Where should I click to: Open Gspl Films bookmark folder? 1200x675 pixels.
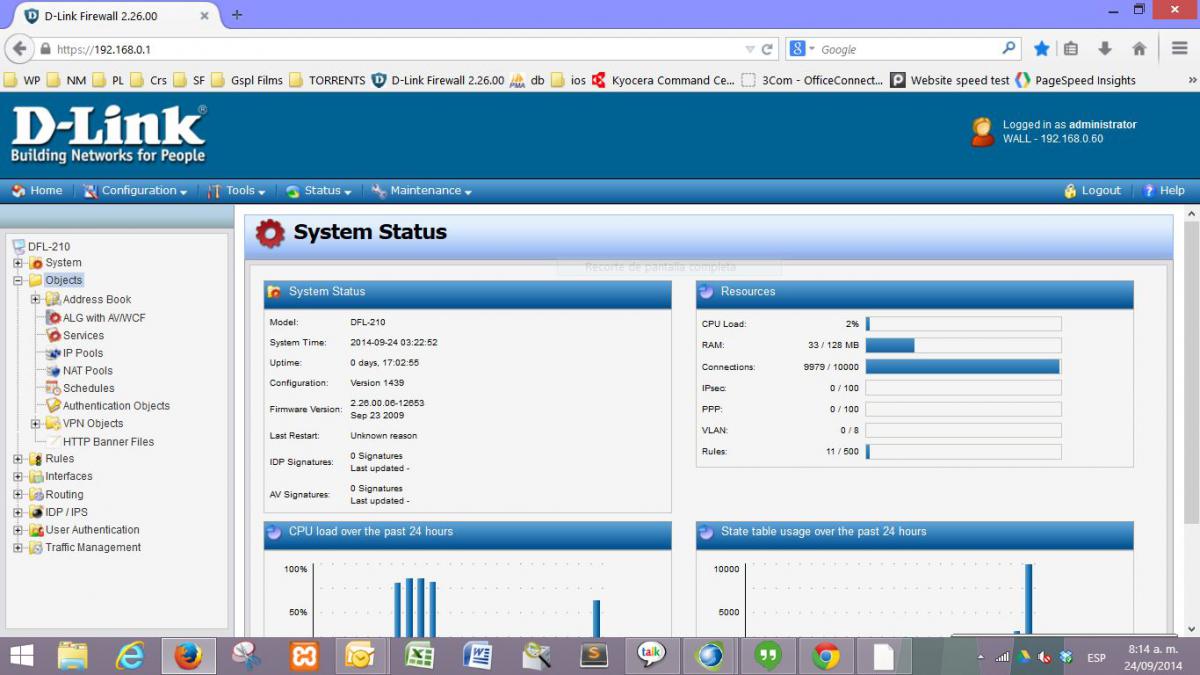(x=247, y=80)
